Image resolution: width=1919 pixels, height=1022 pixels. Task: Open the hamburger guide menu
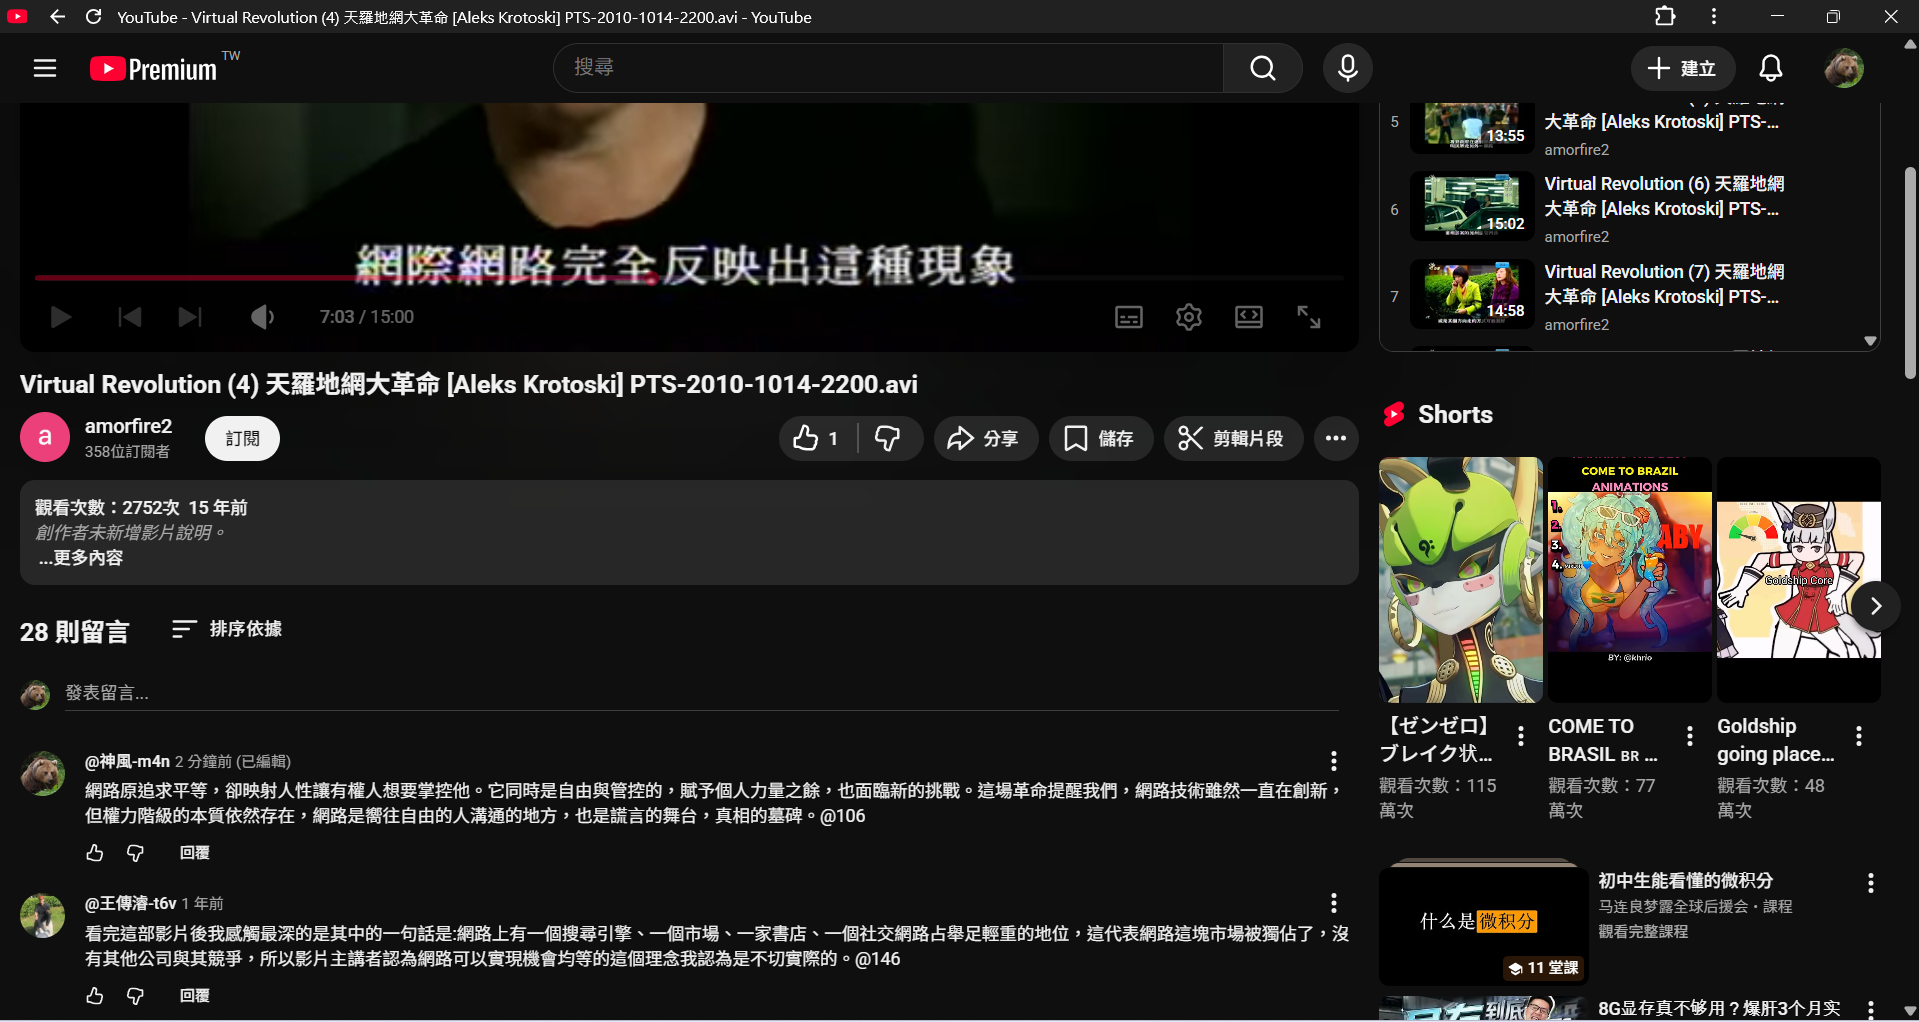pyautogui.click(x=45, y=68)
